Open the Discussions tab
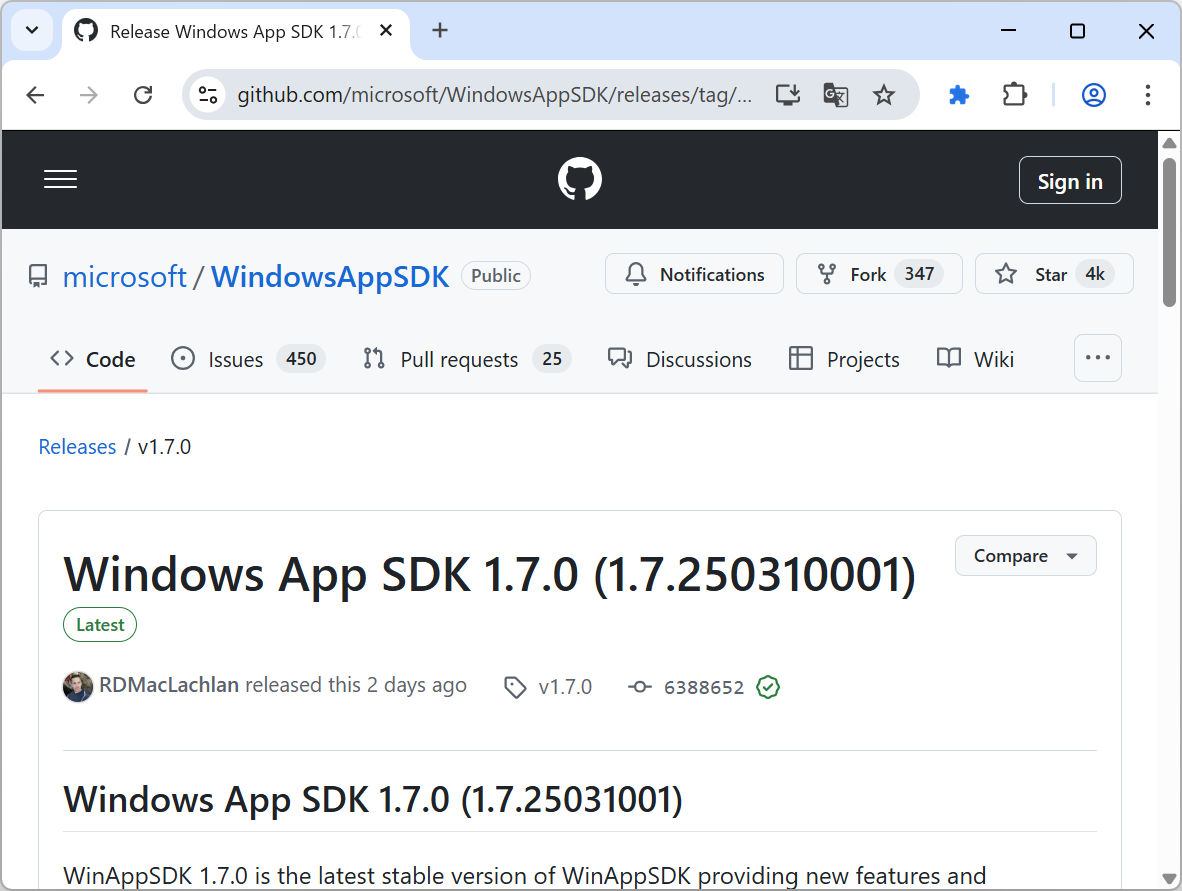Screen dimensions: 1182x891 pyautogui.click(x=698, y=359)
